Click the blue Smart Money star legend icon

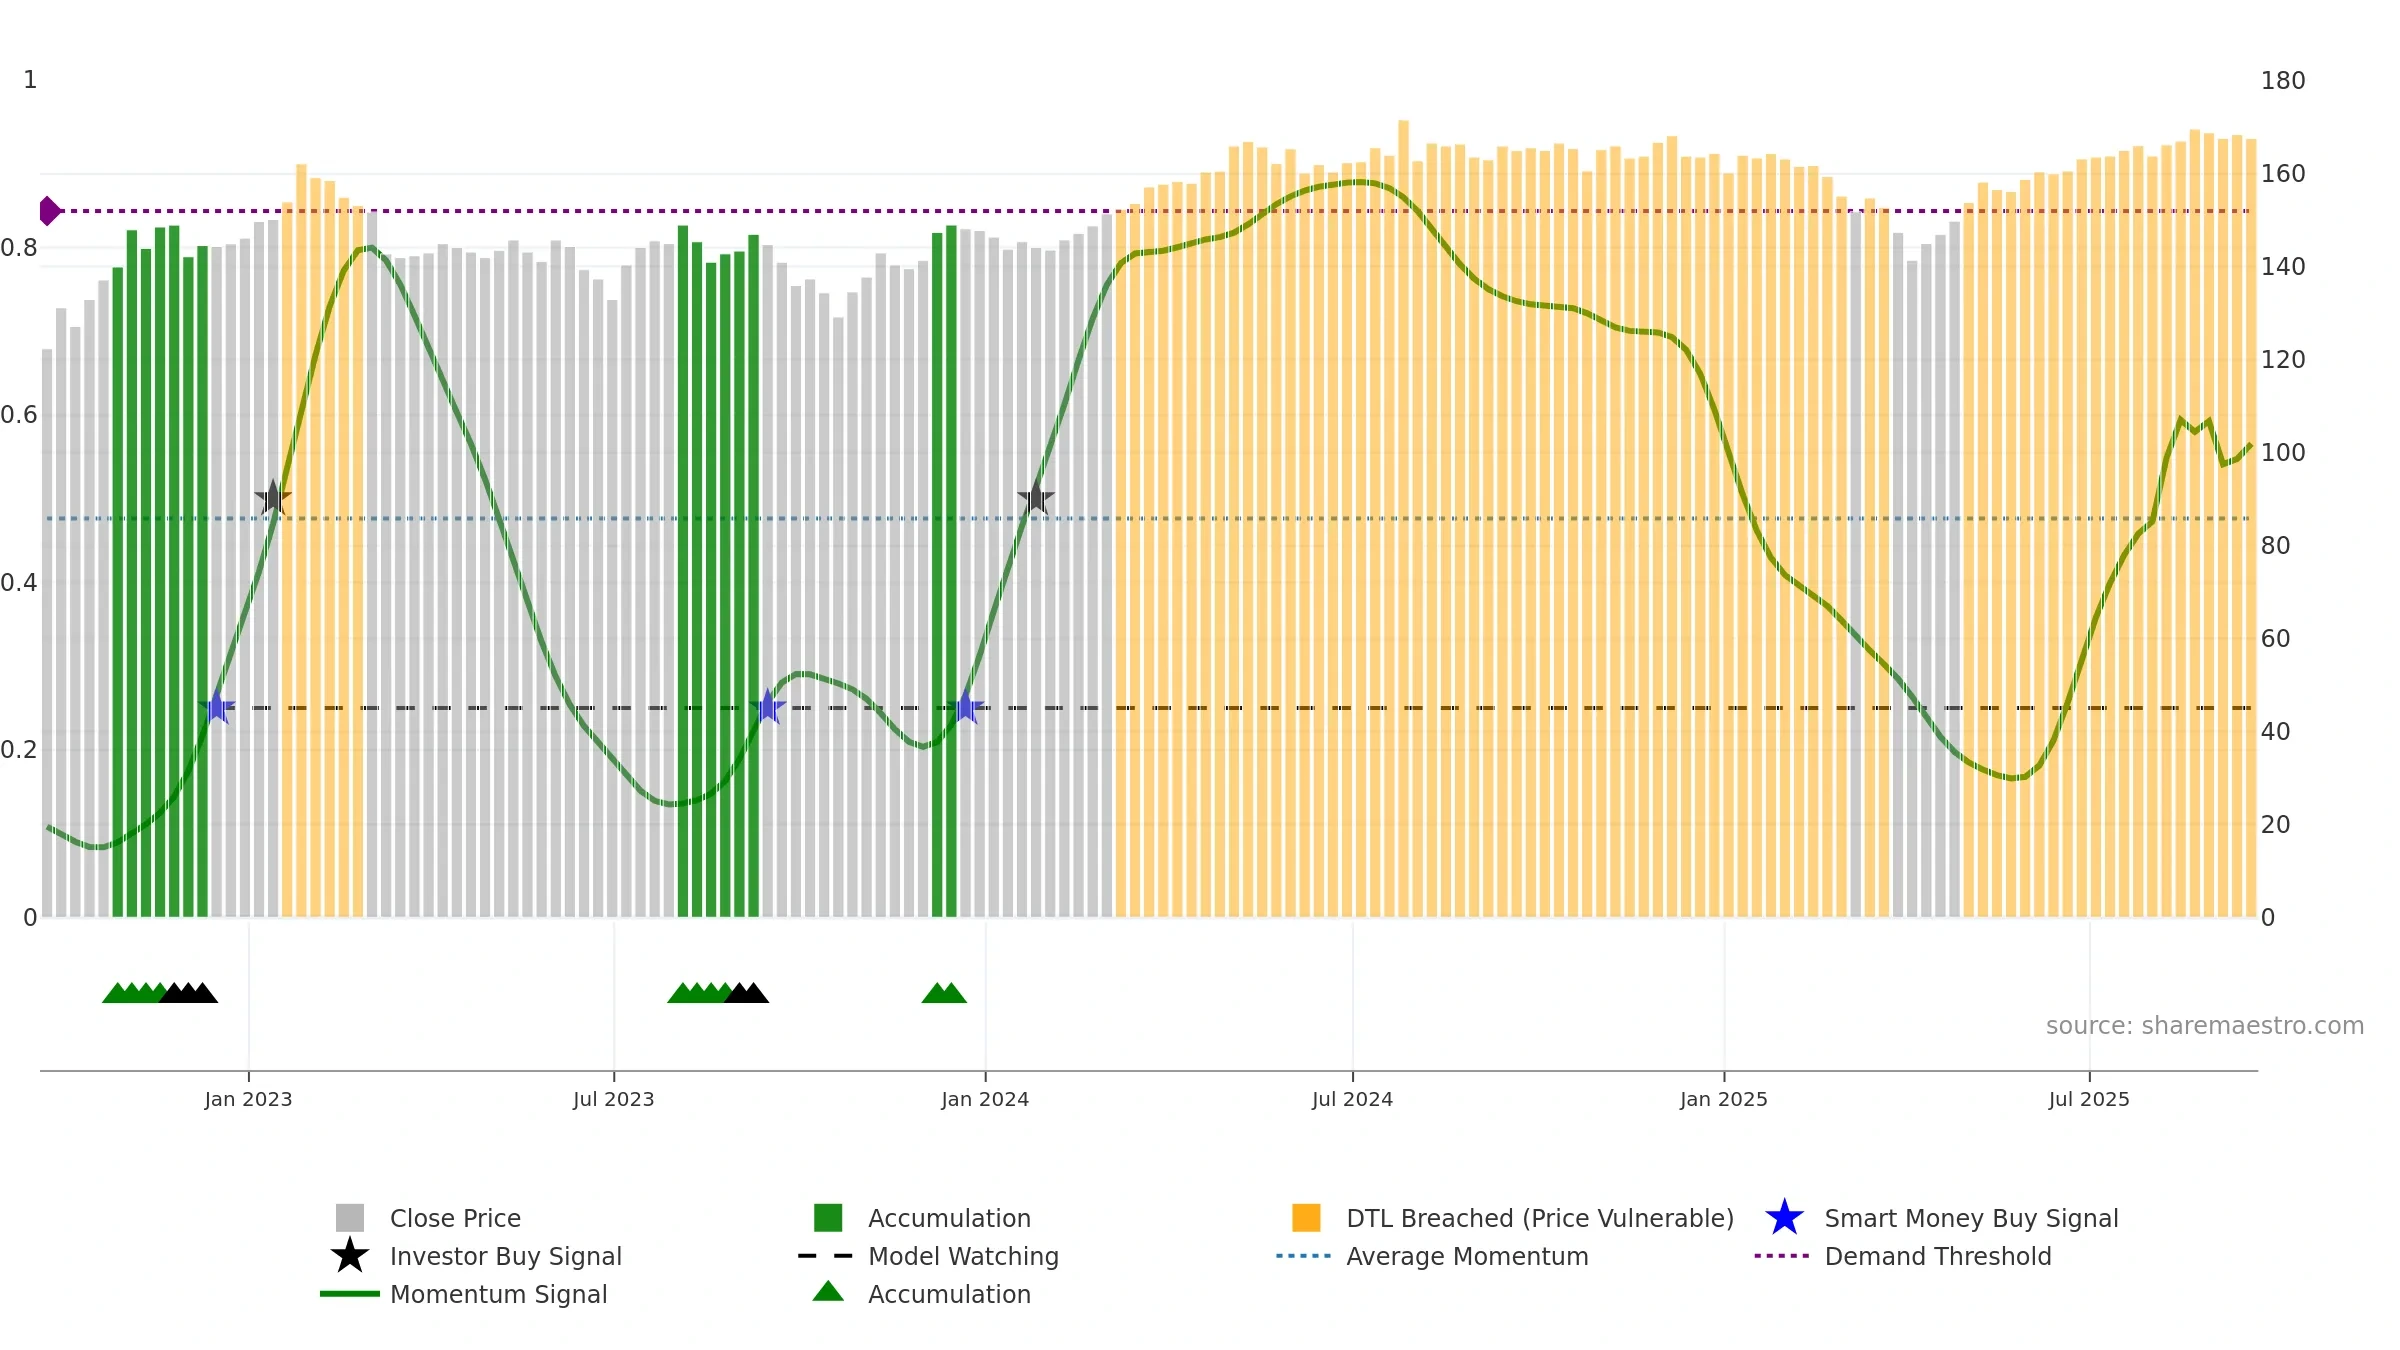(1784, 1218)
